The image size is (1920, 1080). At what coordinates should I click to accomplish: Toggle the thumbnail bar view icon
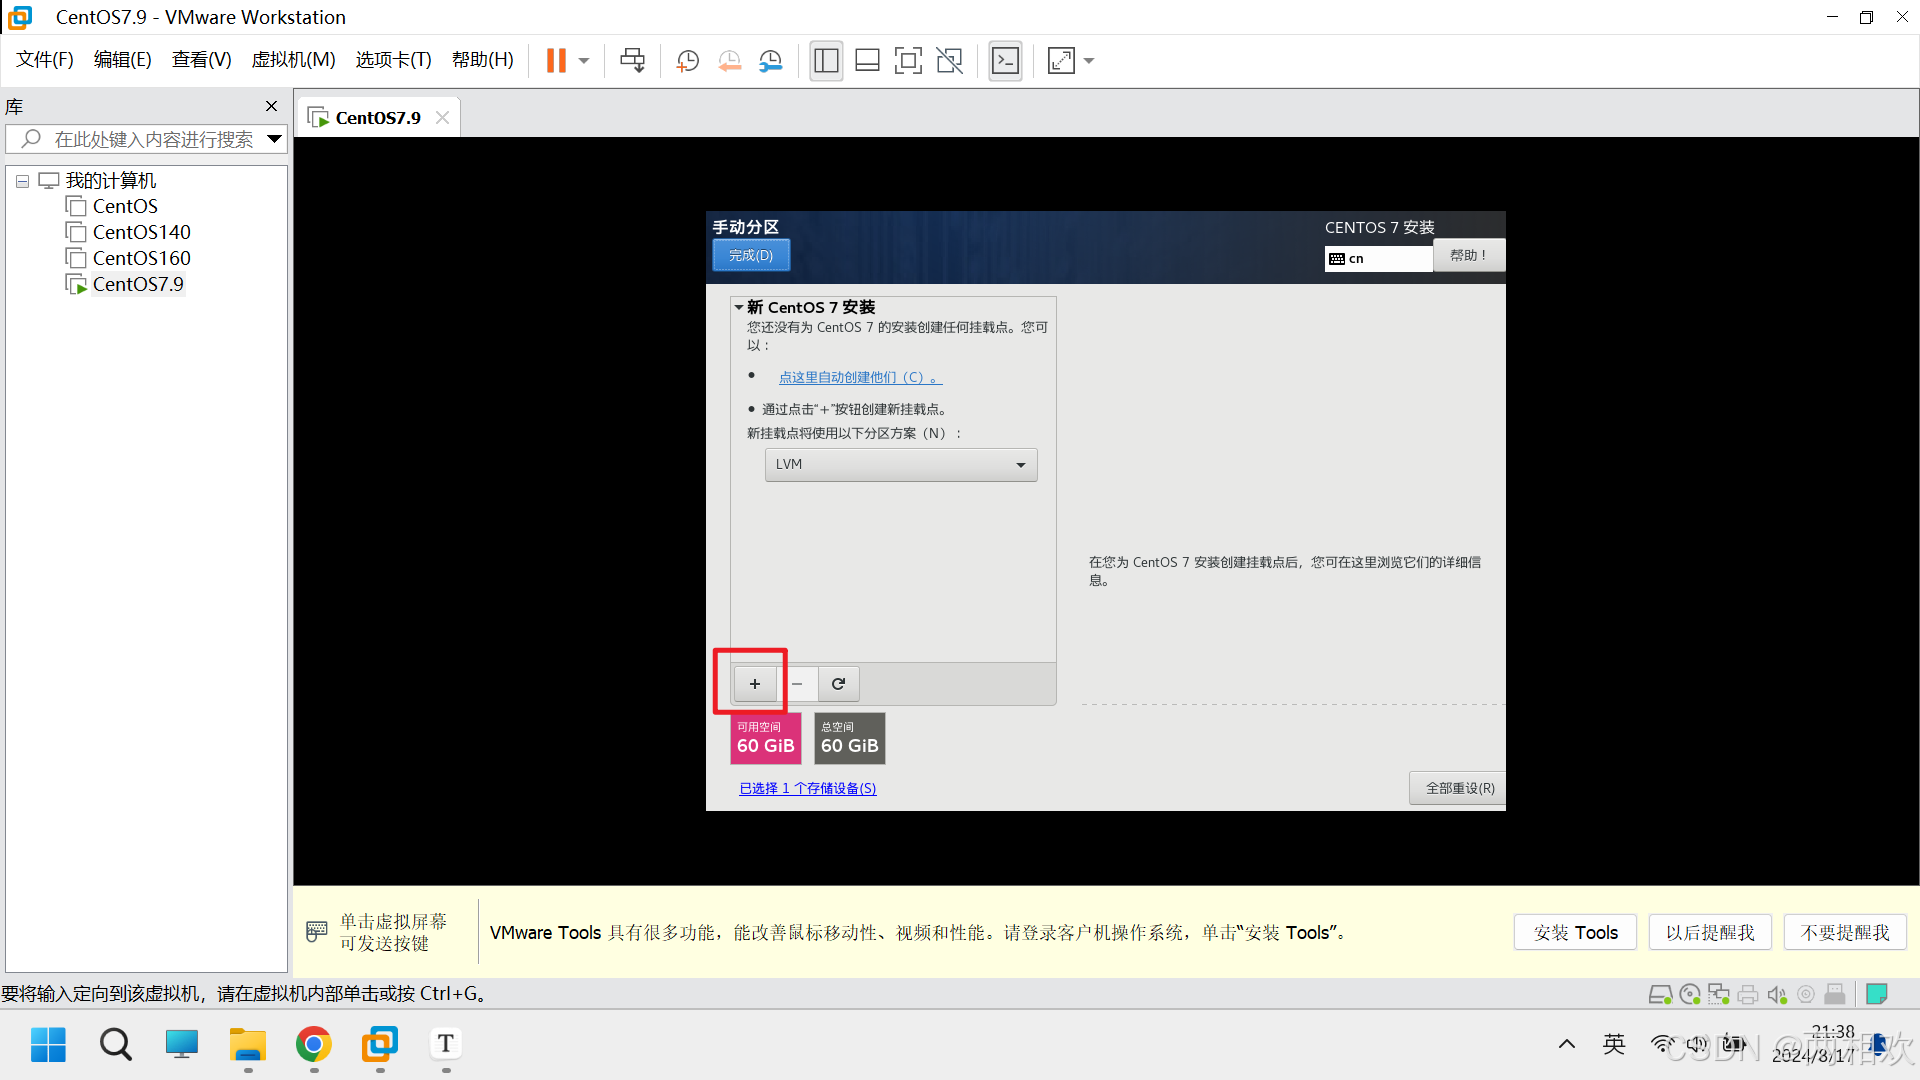point(867,61)
